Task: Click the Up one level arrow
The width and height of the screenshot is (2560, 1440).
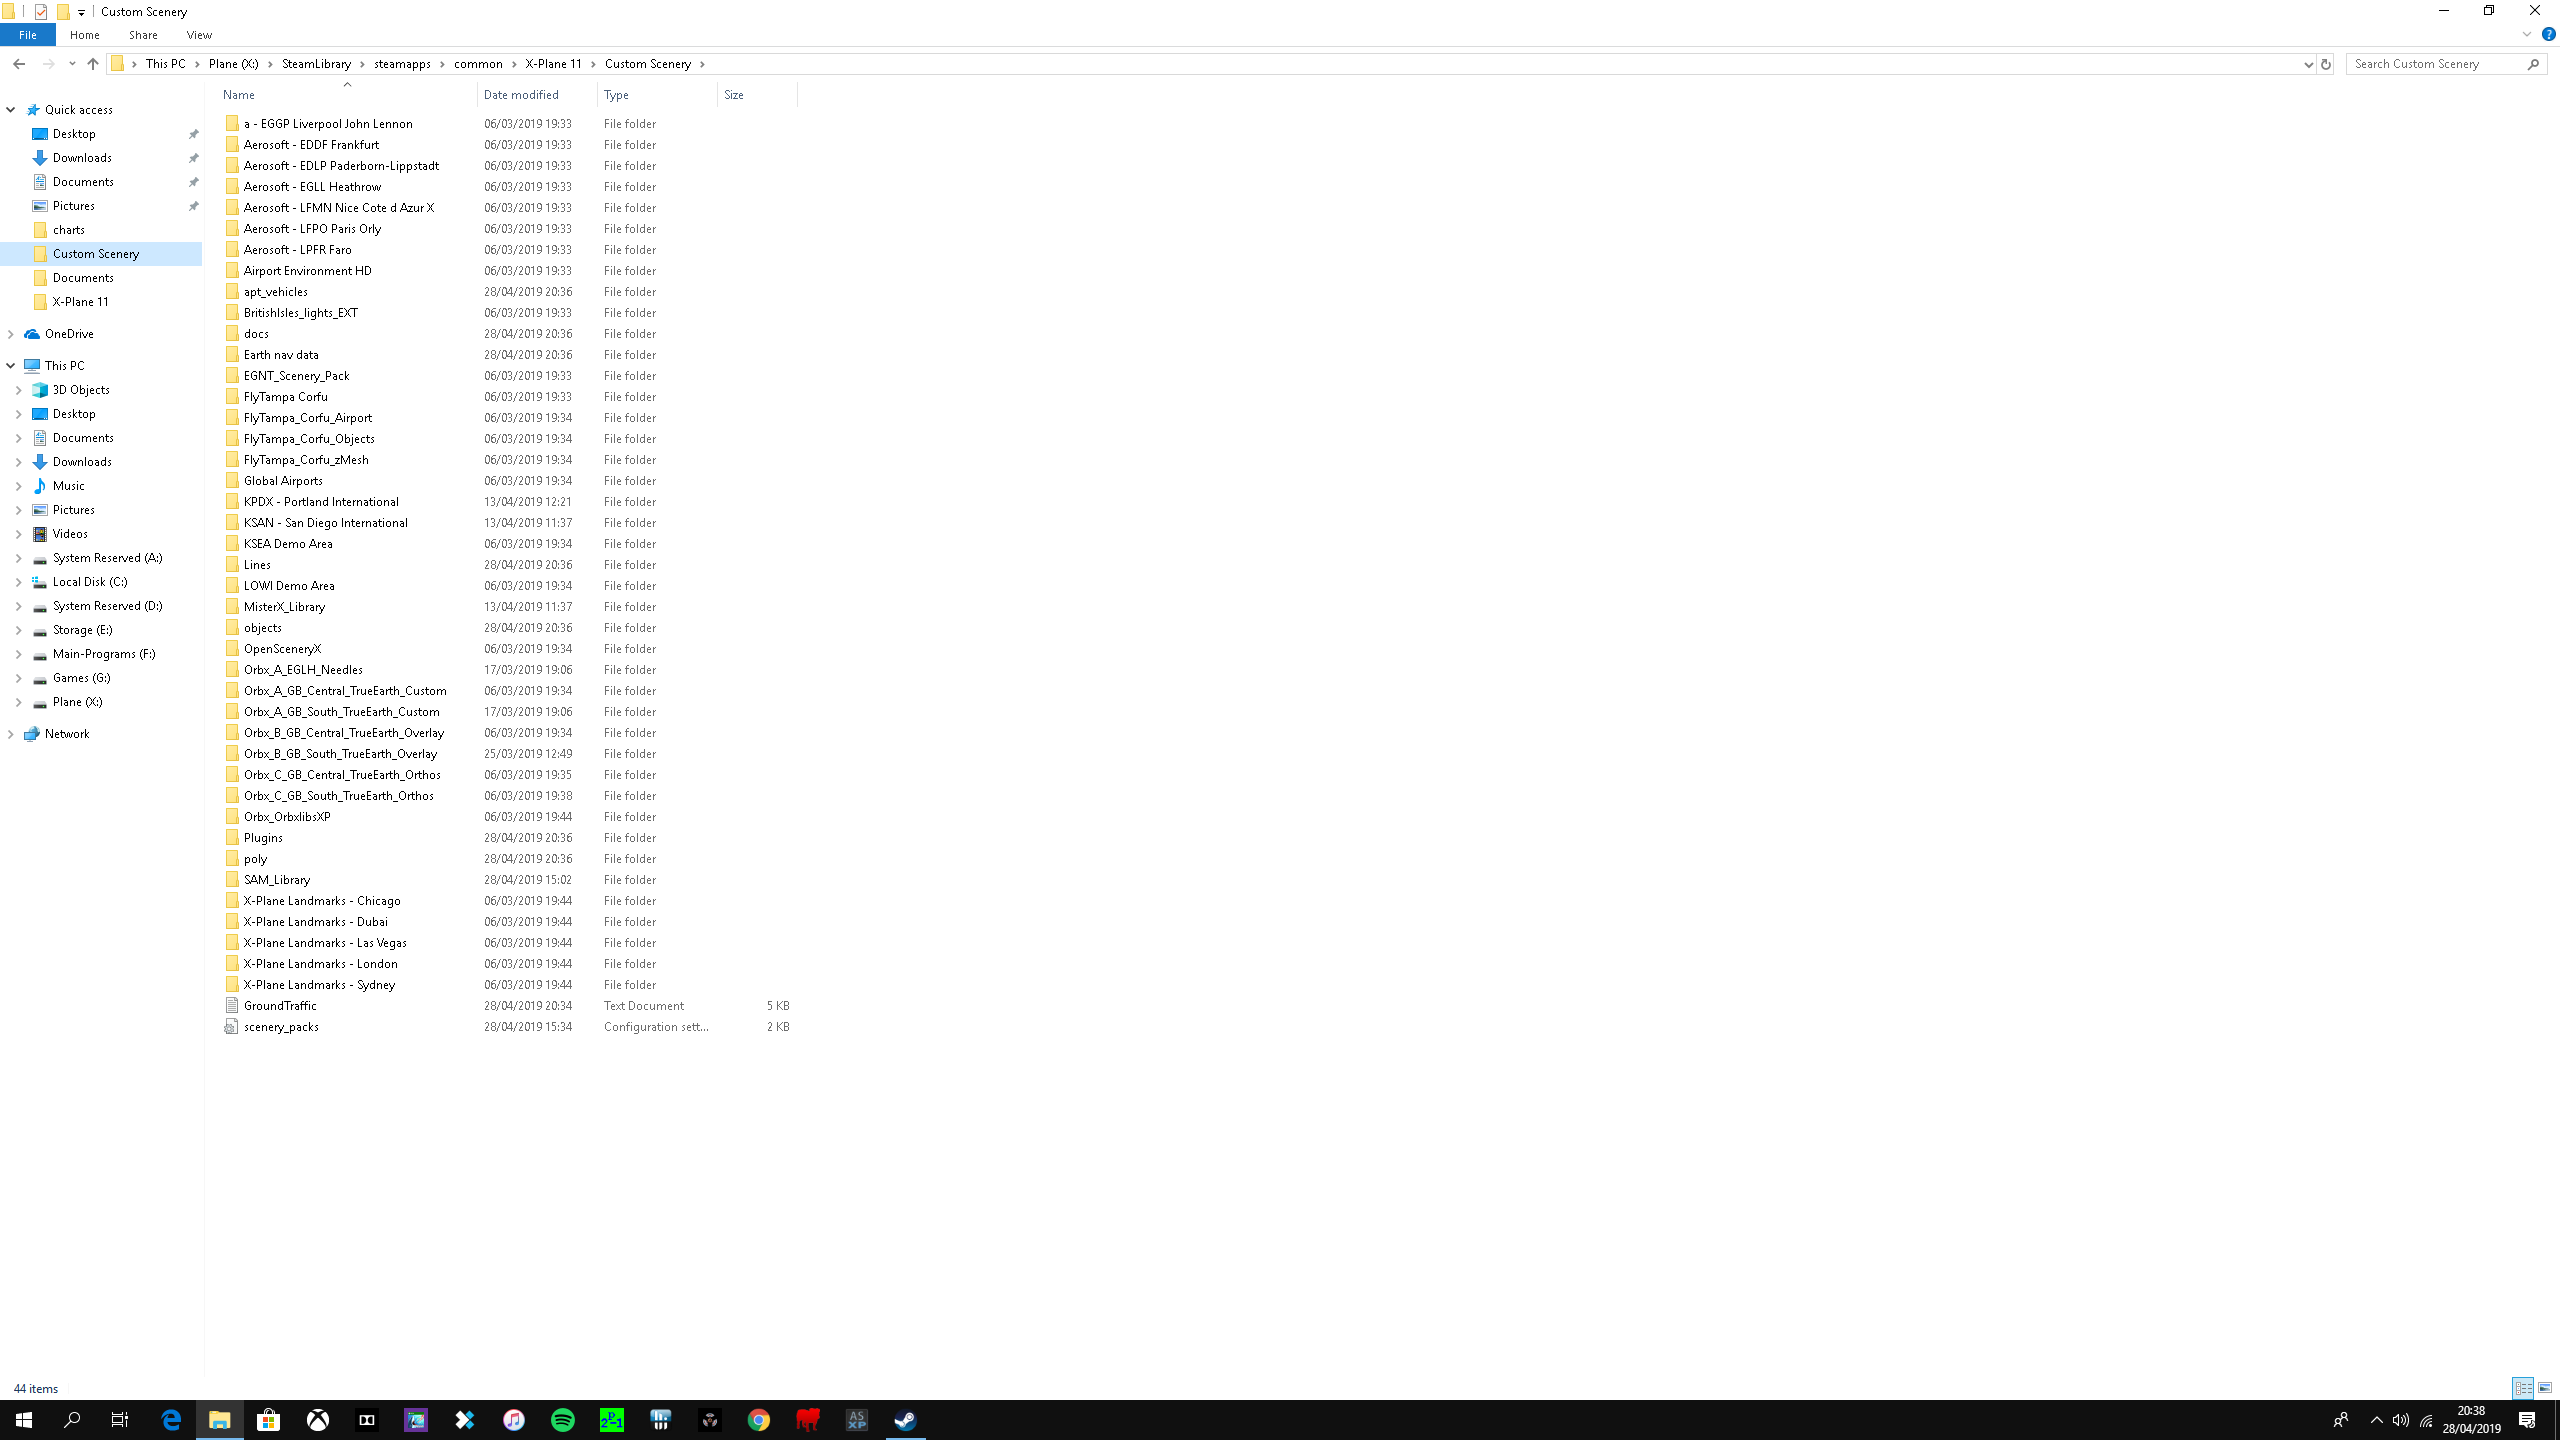Action: [93, 64]
